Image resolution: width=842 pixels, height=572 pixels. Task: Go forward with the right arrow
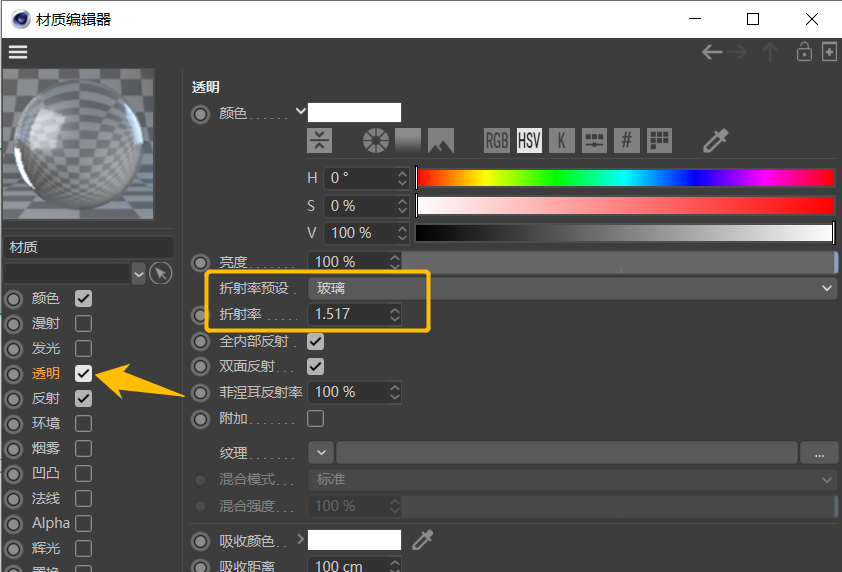click(737, 52)
